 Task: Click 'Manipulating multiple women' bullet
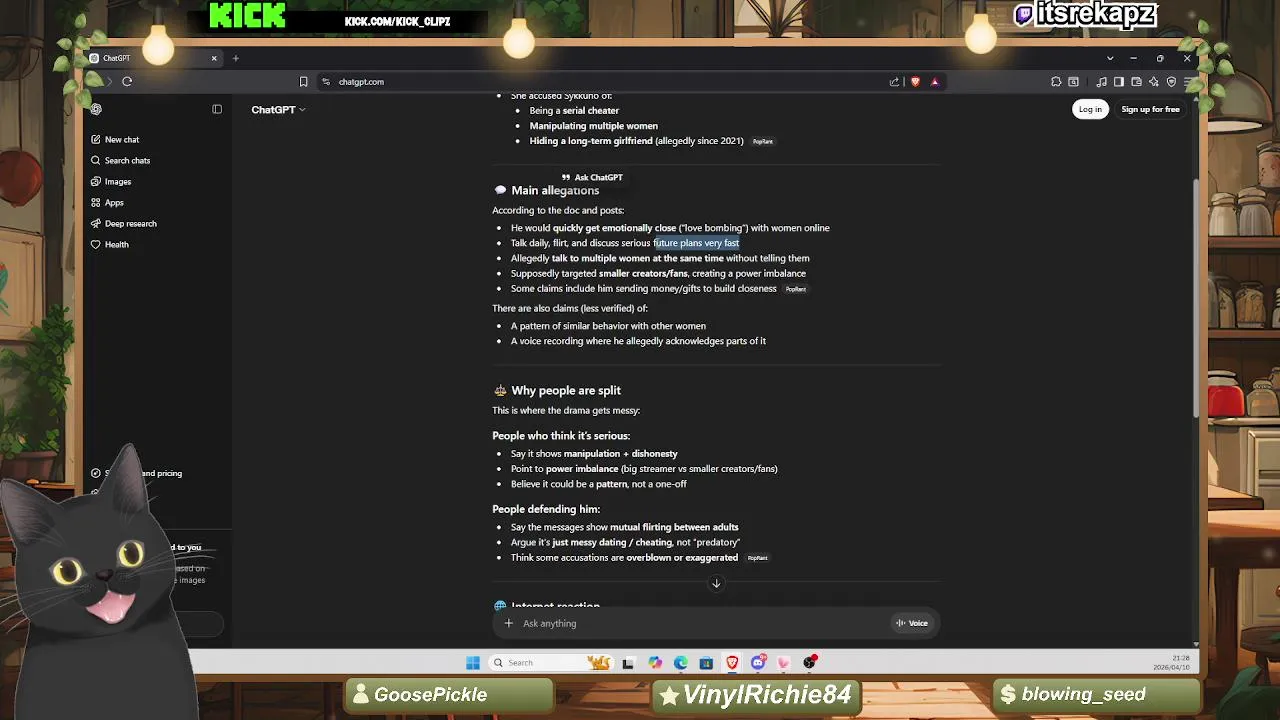pos(593,126)
